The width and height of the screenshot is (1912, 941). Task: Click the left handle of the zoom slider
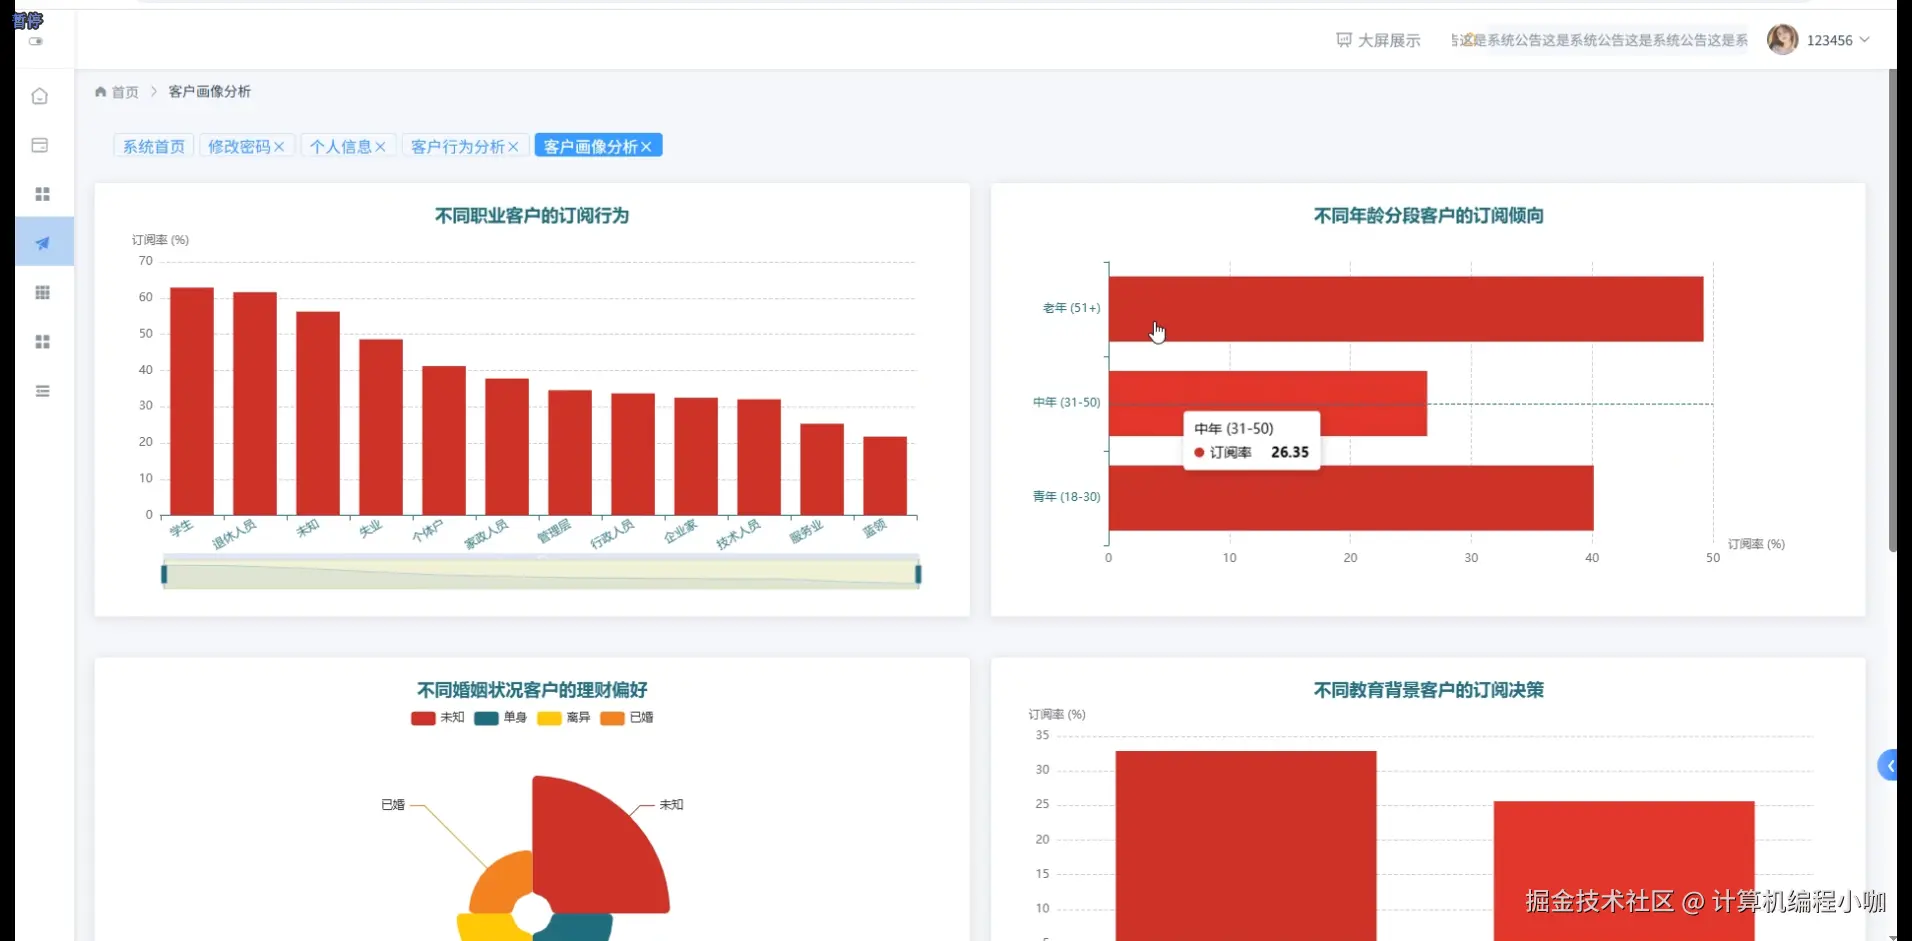(164, 574)
